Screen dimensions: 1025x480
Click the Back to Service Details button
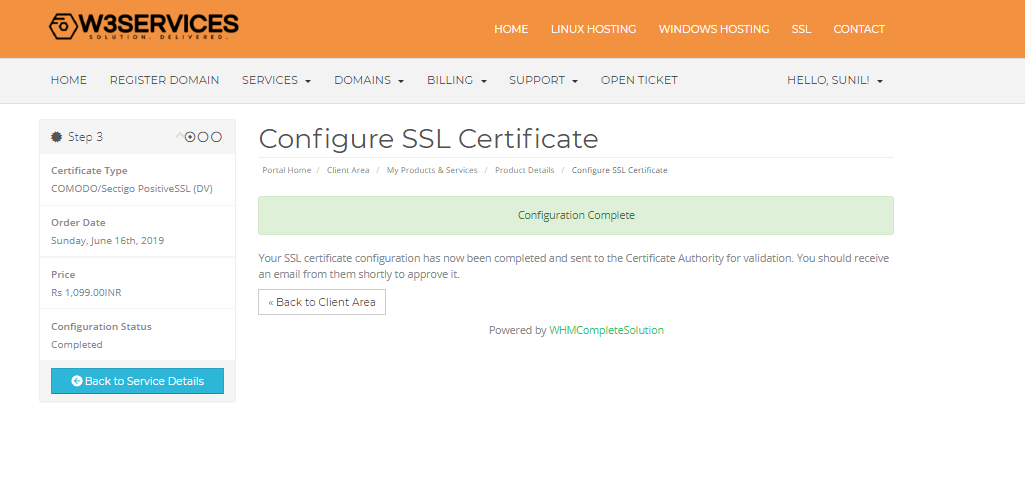137,381
